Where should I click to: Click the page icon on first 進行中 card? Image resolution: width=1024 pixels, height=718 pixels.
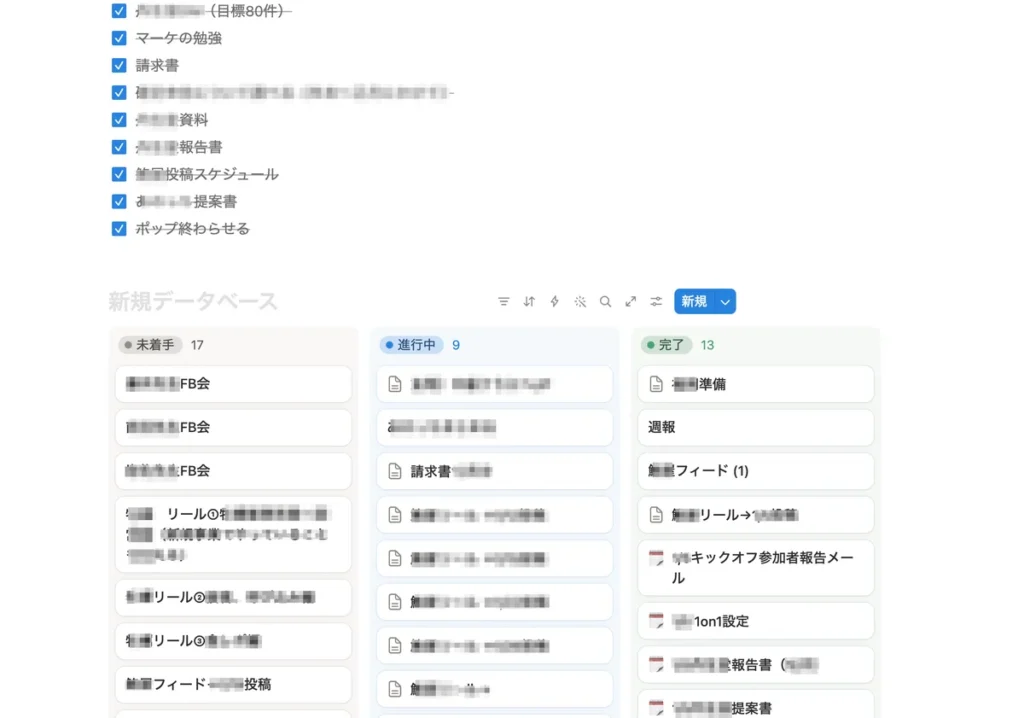395,384
